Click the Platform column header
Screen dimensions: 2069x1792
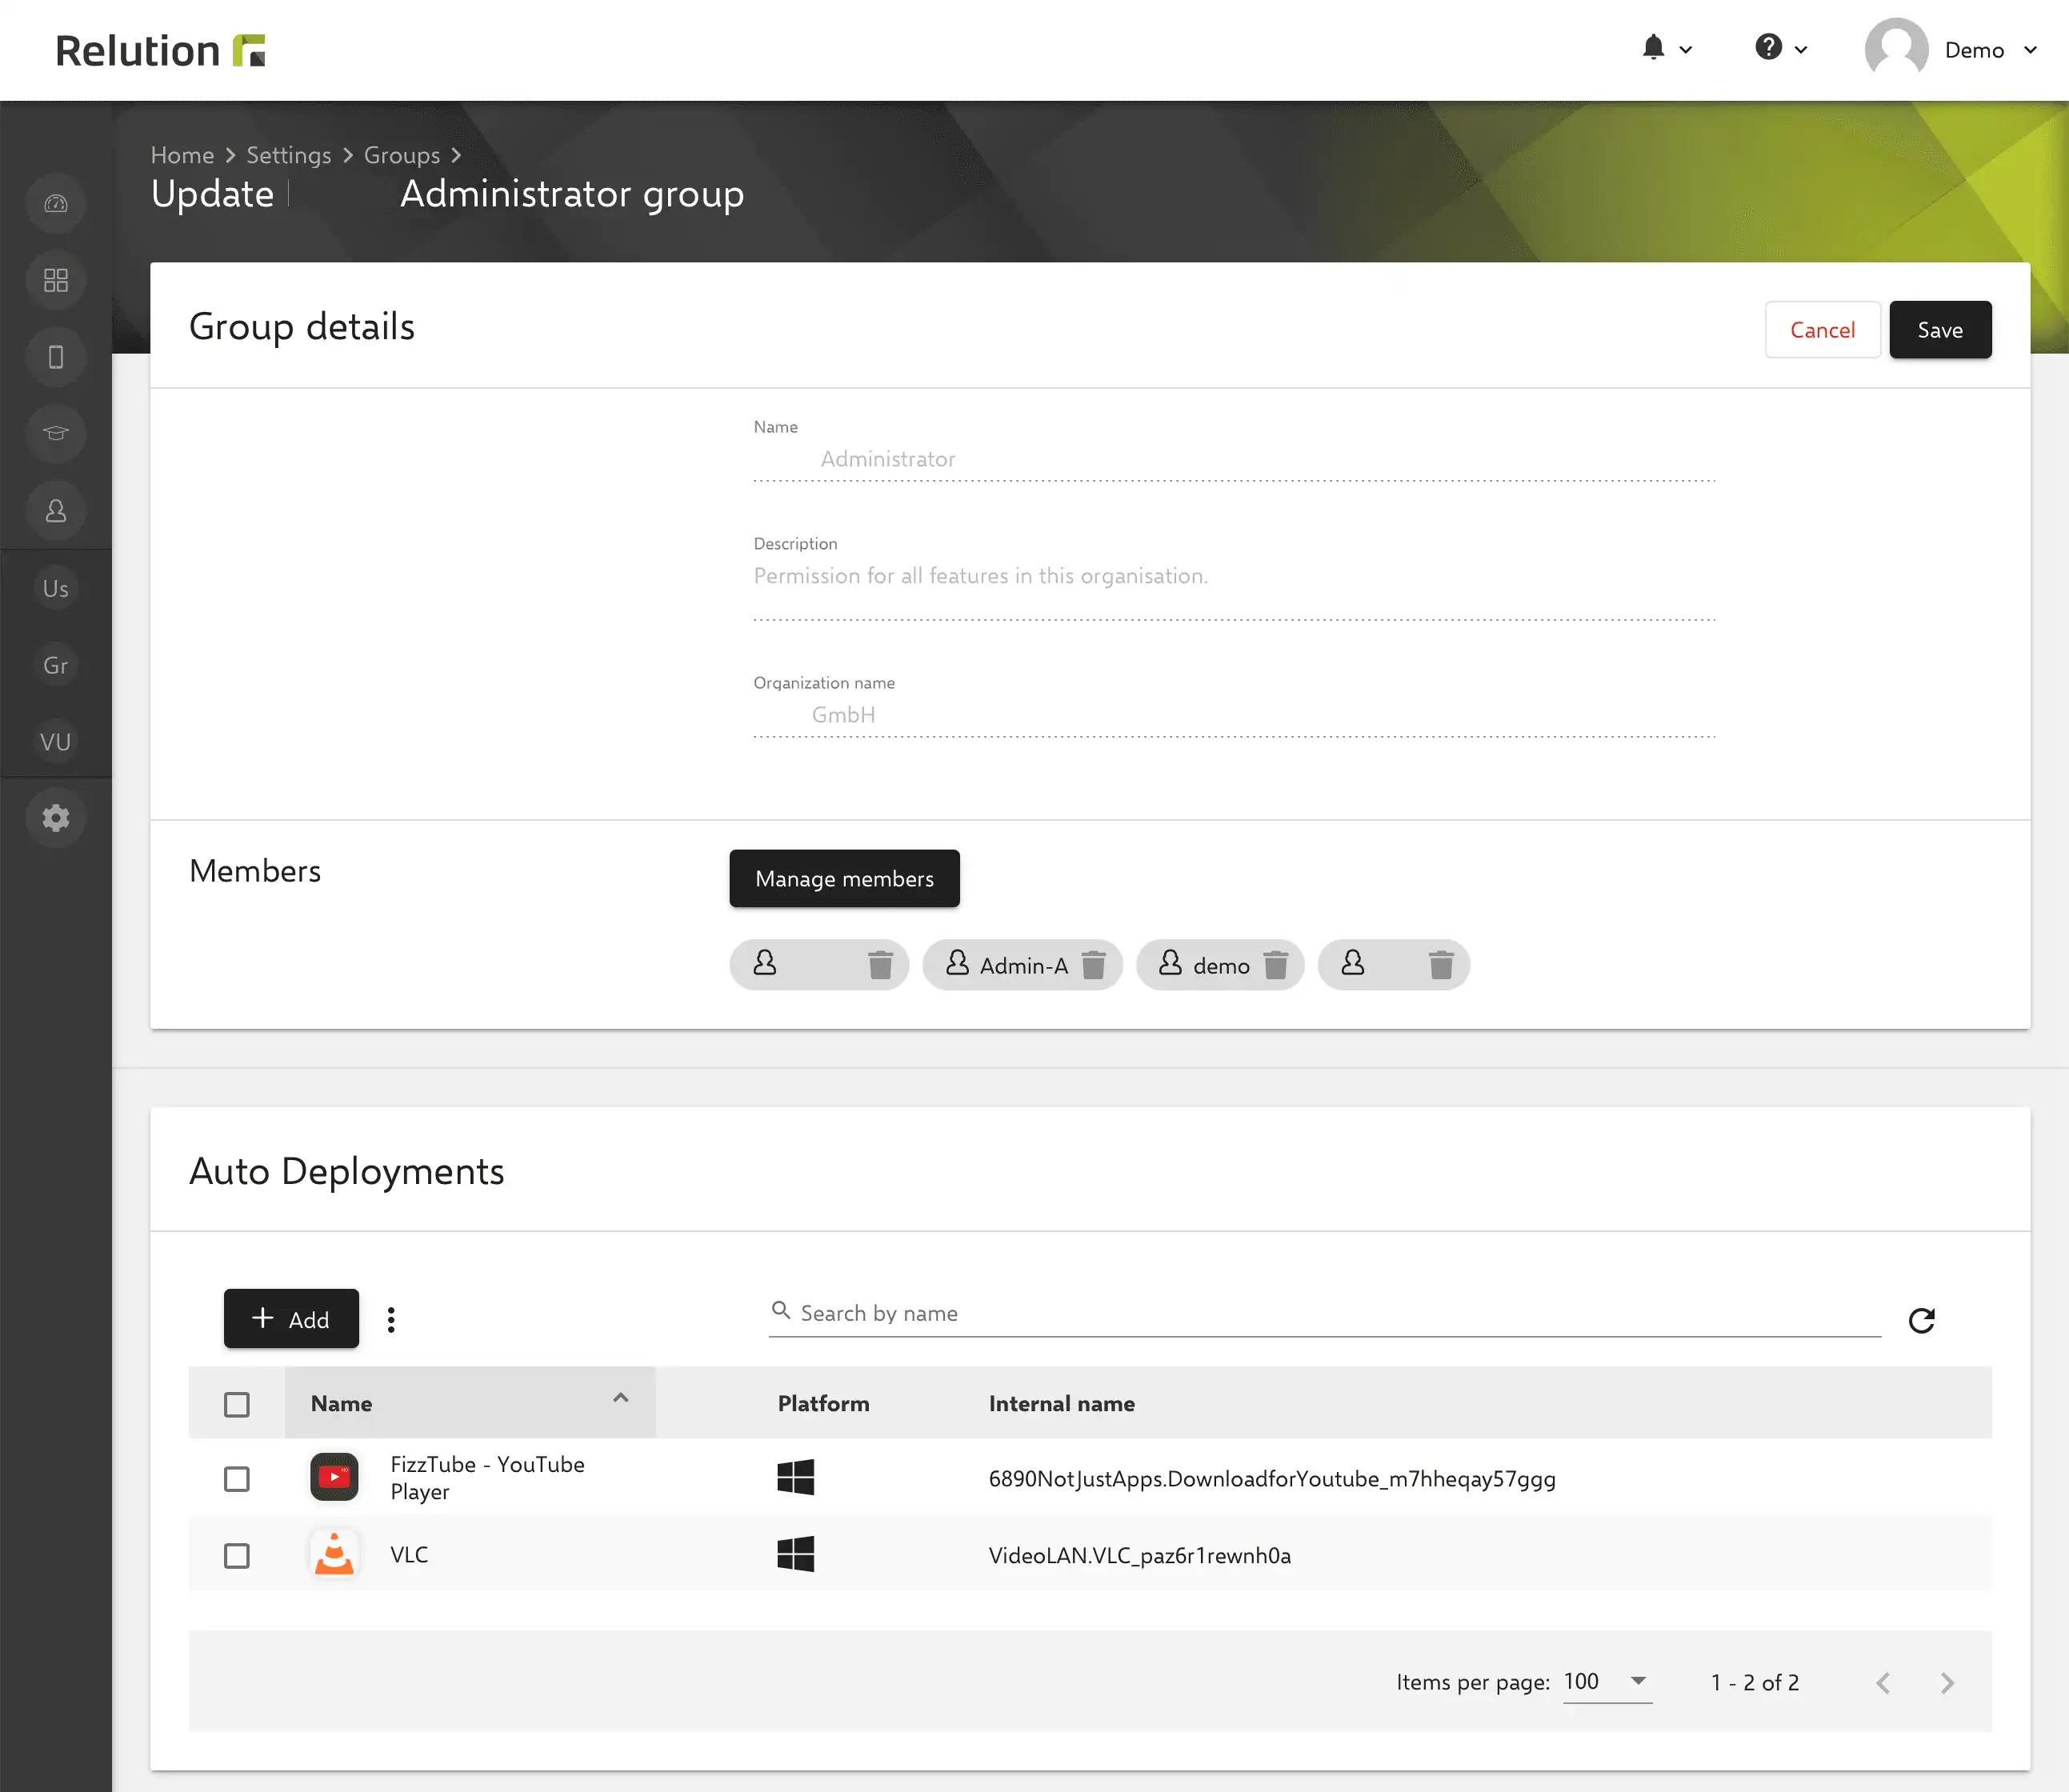pyautogui.click(x=824, y=1403)
